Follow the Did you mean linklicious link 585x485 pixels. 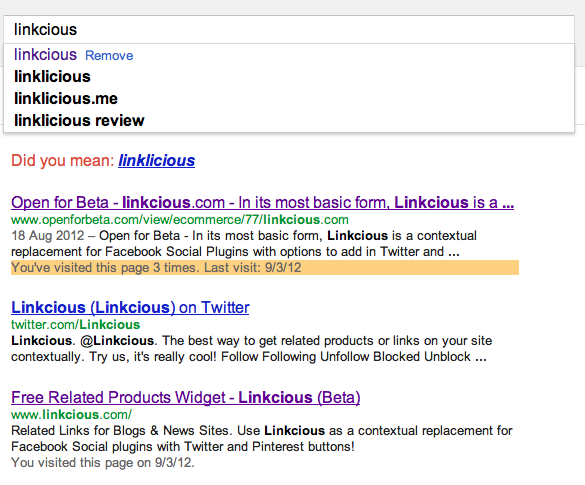[156, 161]
